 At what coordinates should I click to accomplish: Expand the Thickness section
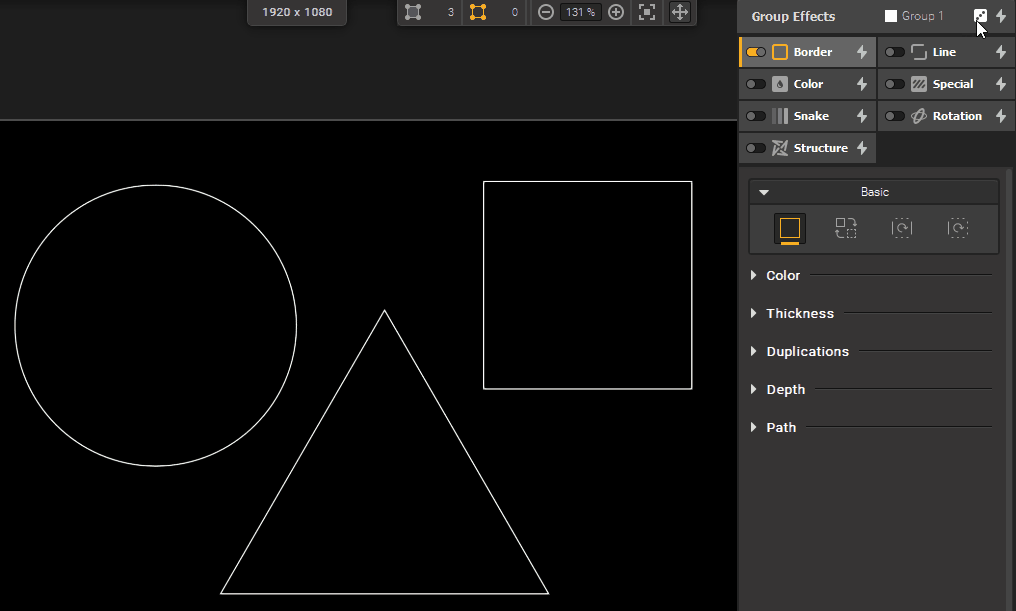(799, 313)
